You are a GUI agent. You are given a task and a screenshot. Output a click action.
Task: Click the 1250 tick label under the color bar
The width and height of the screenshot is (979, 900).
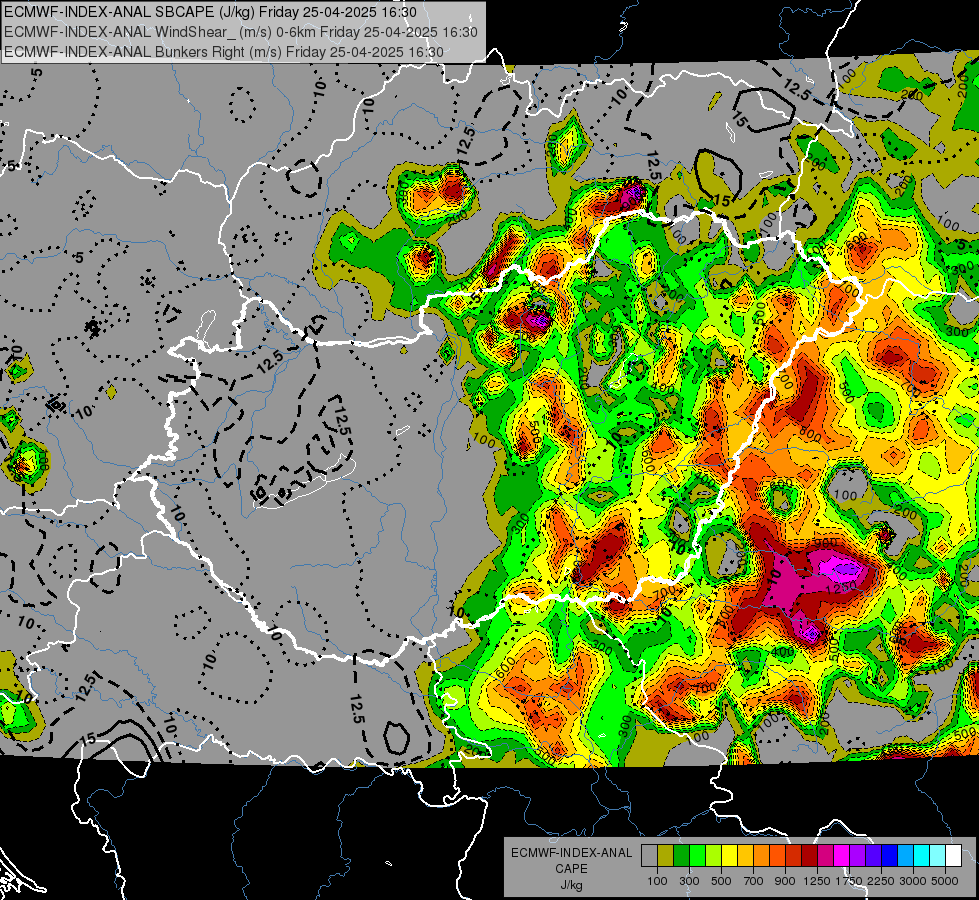tap(817, 881)
